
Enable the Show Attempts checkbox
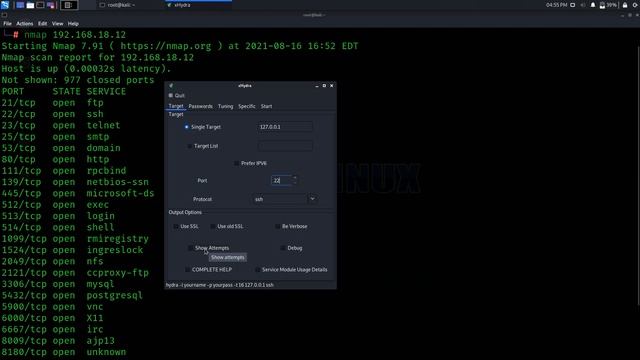tap(190, 248)
